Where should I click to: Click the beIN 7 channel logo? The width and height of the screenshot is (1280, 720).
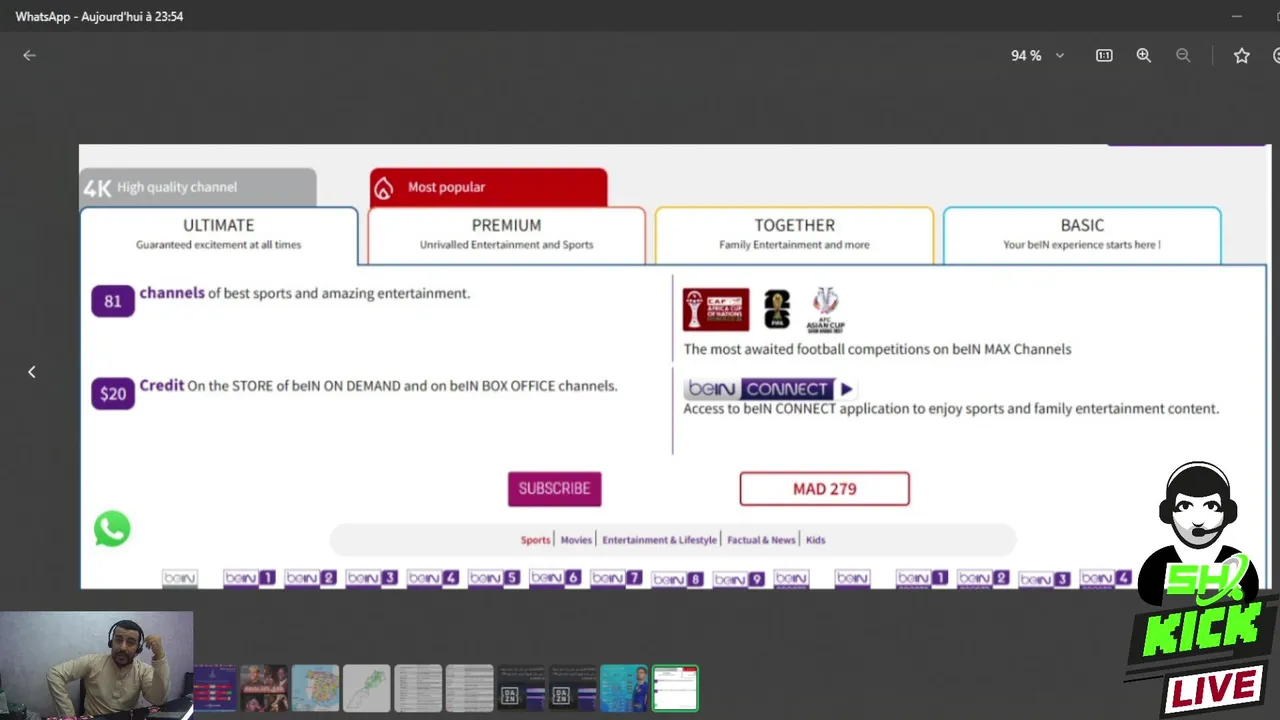(616, 578)
